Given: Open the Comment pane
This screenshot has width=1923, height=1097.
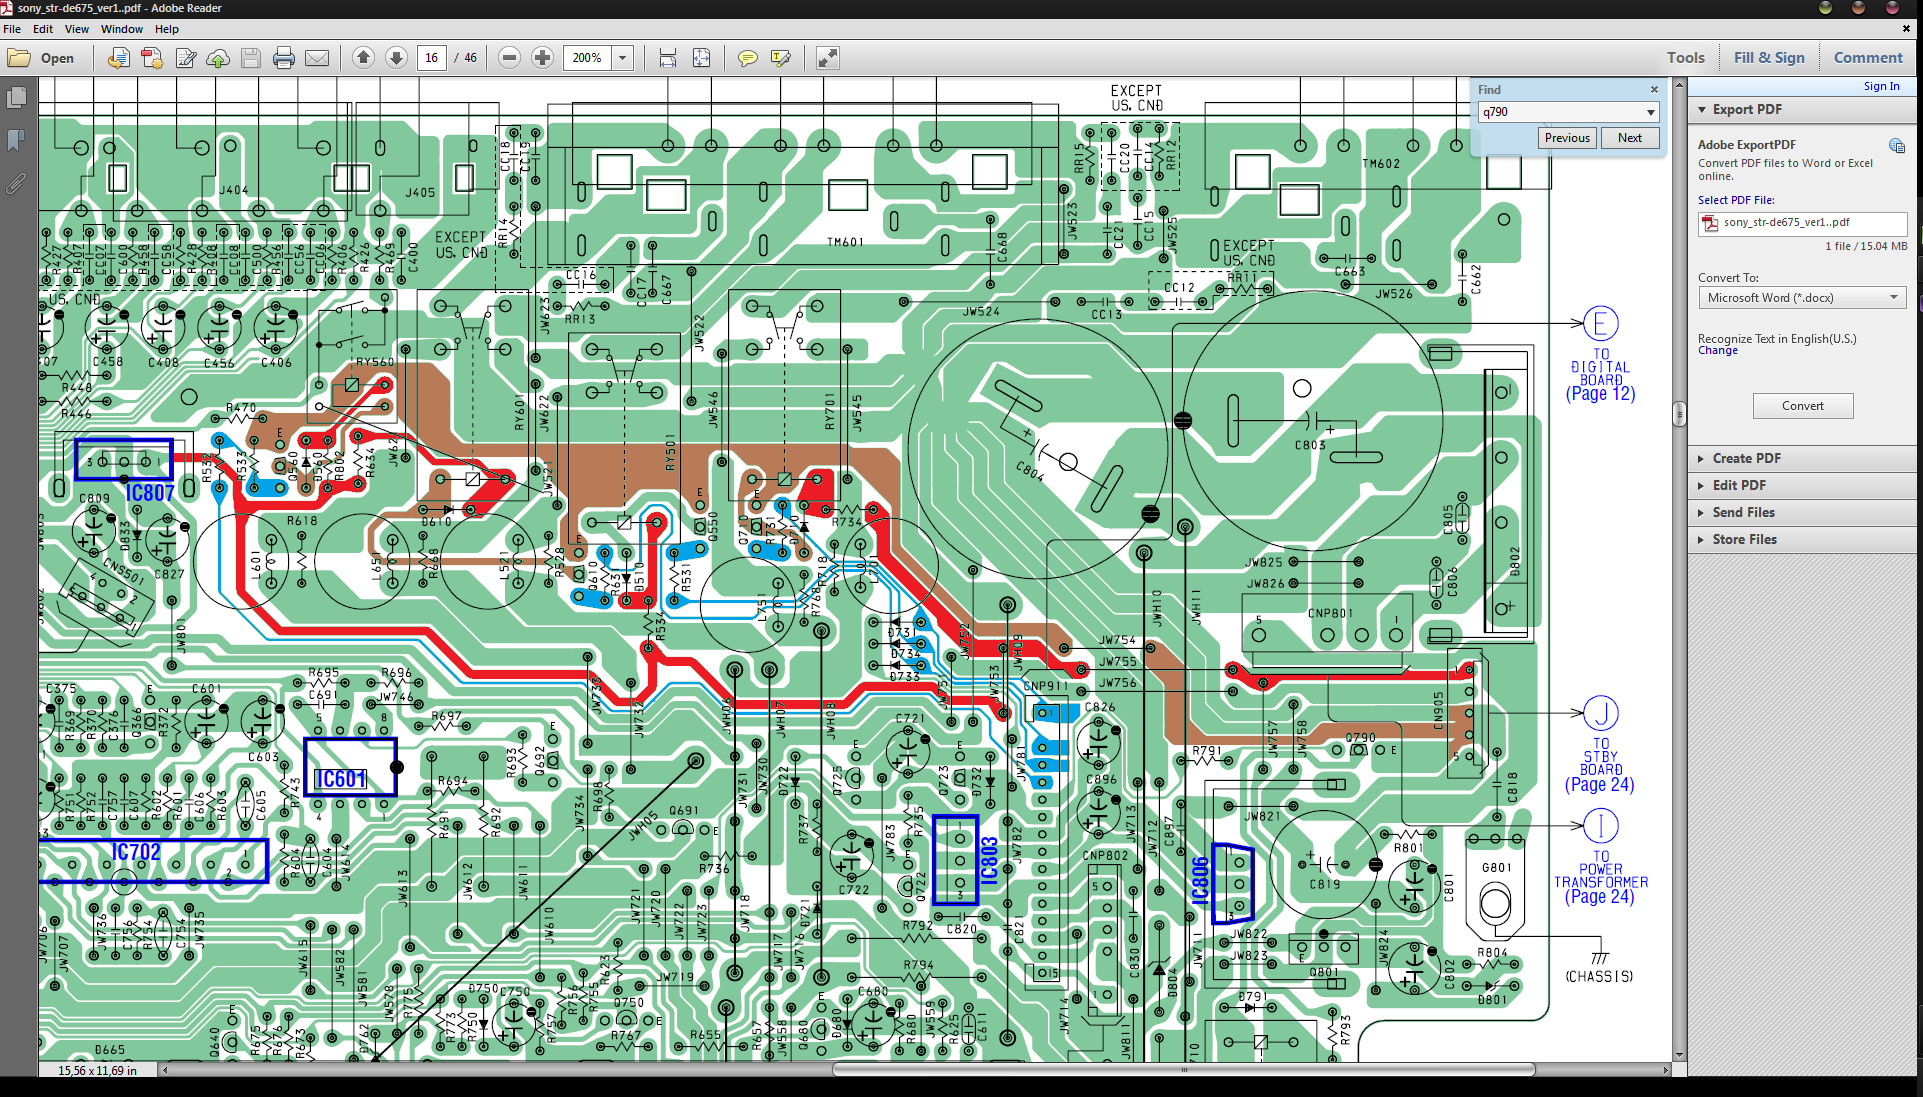Looking at the screenshot, I should [x=1868, y=58].
